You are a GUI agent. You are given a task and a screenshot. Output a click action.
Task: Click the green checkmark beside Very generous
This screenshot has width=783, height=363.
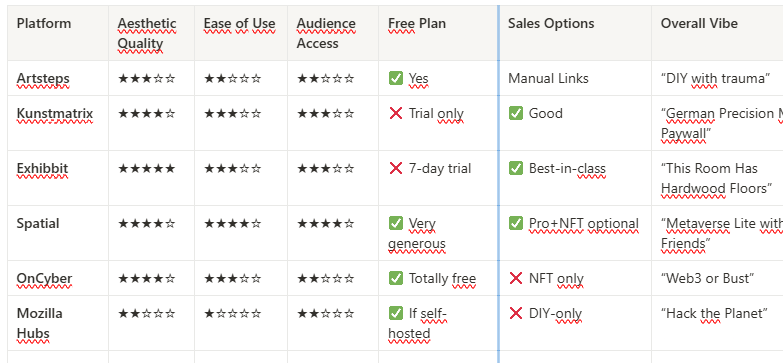tap(395, 223)
